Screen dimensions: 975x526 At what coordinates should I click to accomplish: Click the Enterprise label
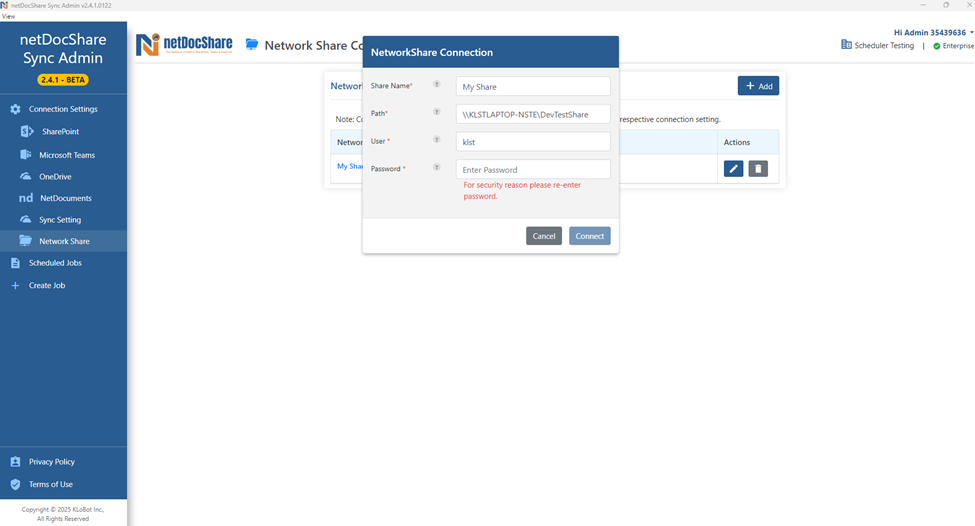[x=958, y=46]
